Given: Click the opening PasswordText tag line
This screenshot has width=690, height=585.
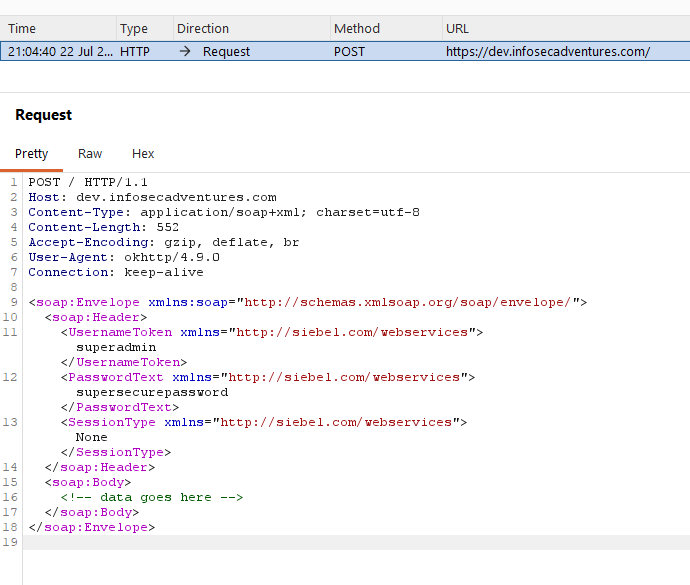Looking at the screenshot, I should point(268,377).
